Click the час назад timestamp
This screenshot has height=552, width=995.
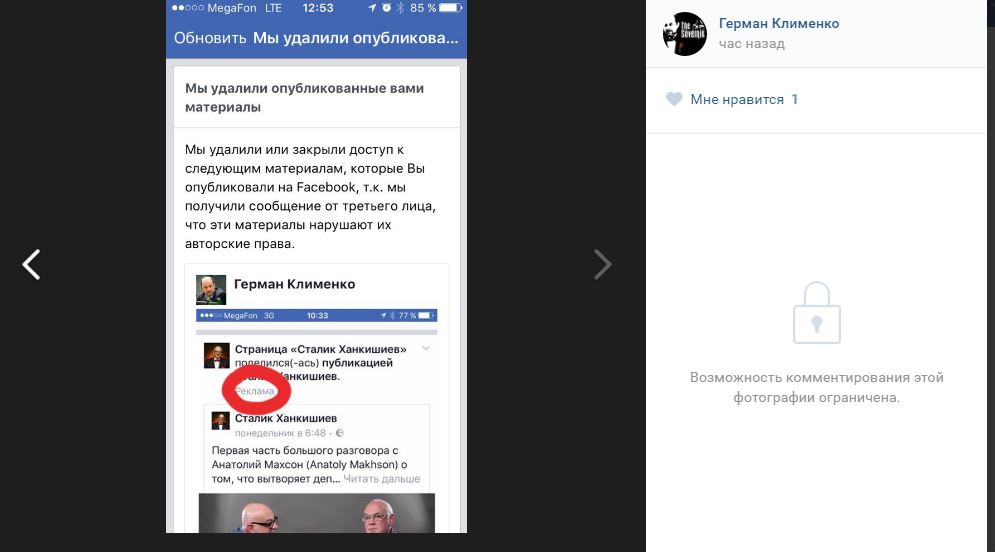[751, 44]
